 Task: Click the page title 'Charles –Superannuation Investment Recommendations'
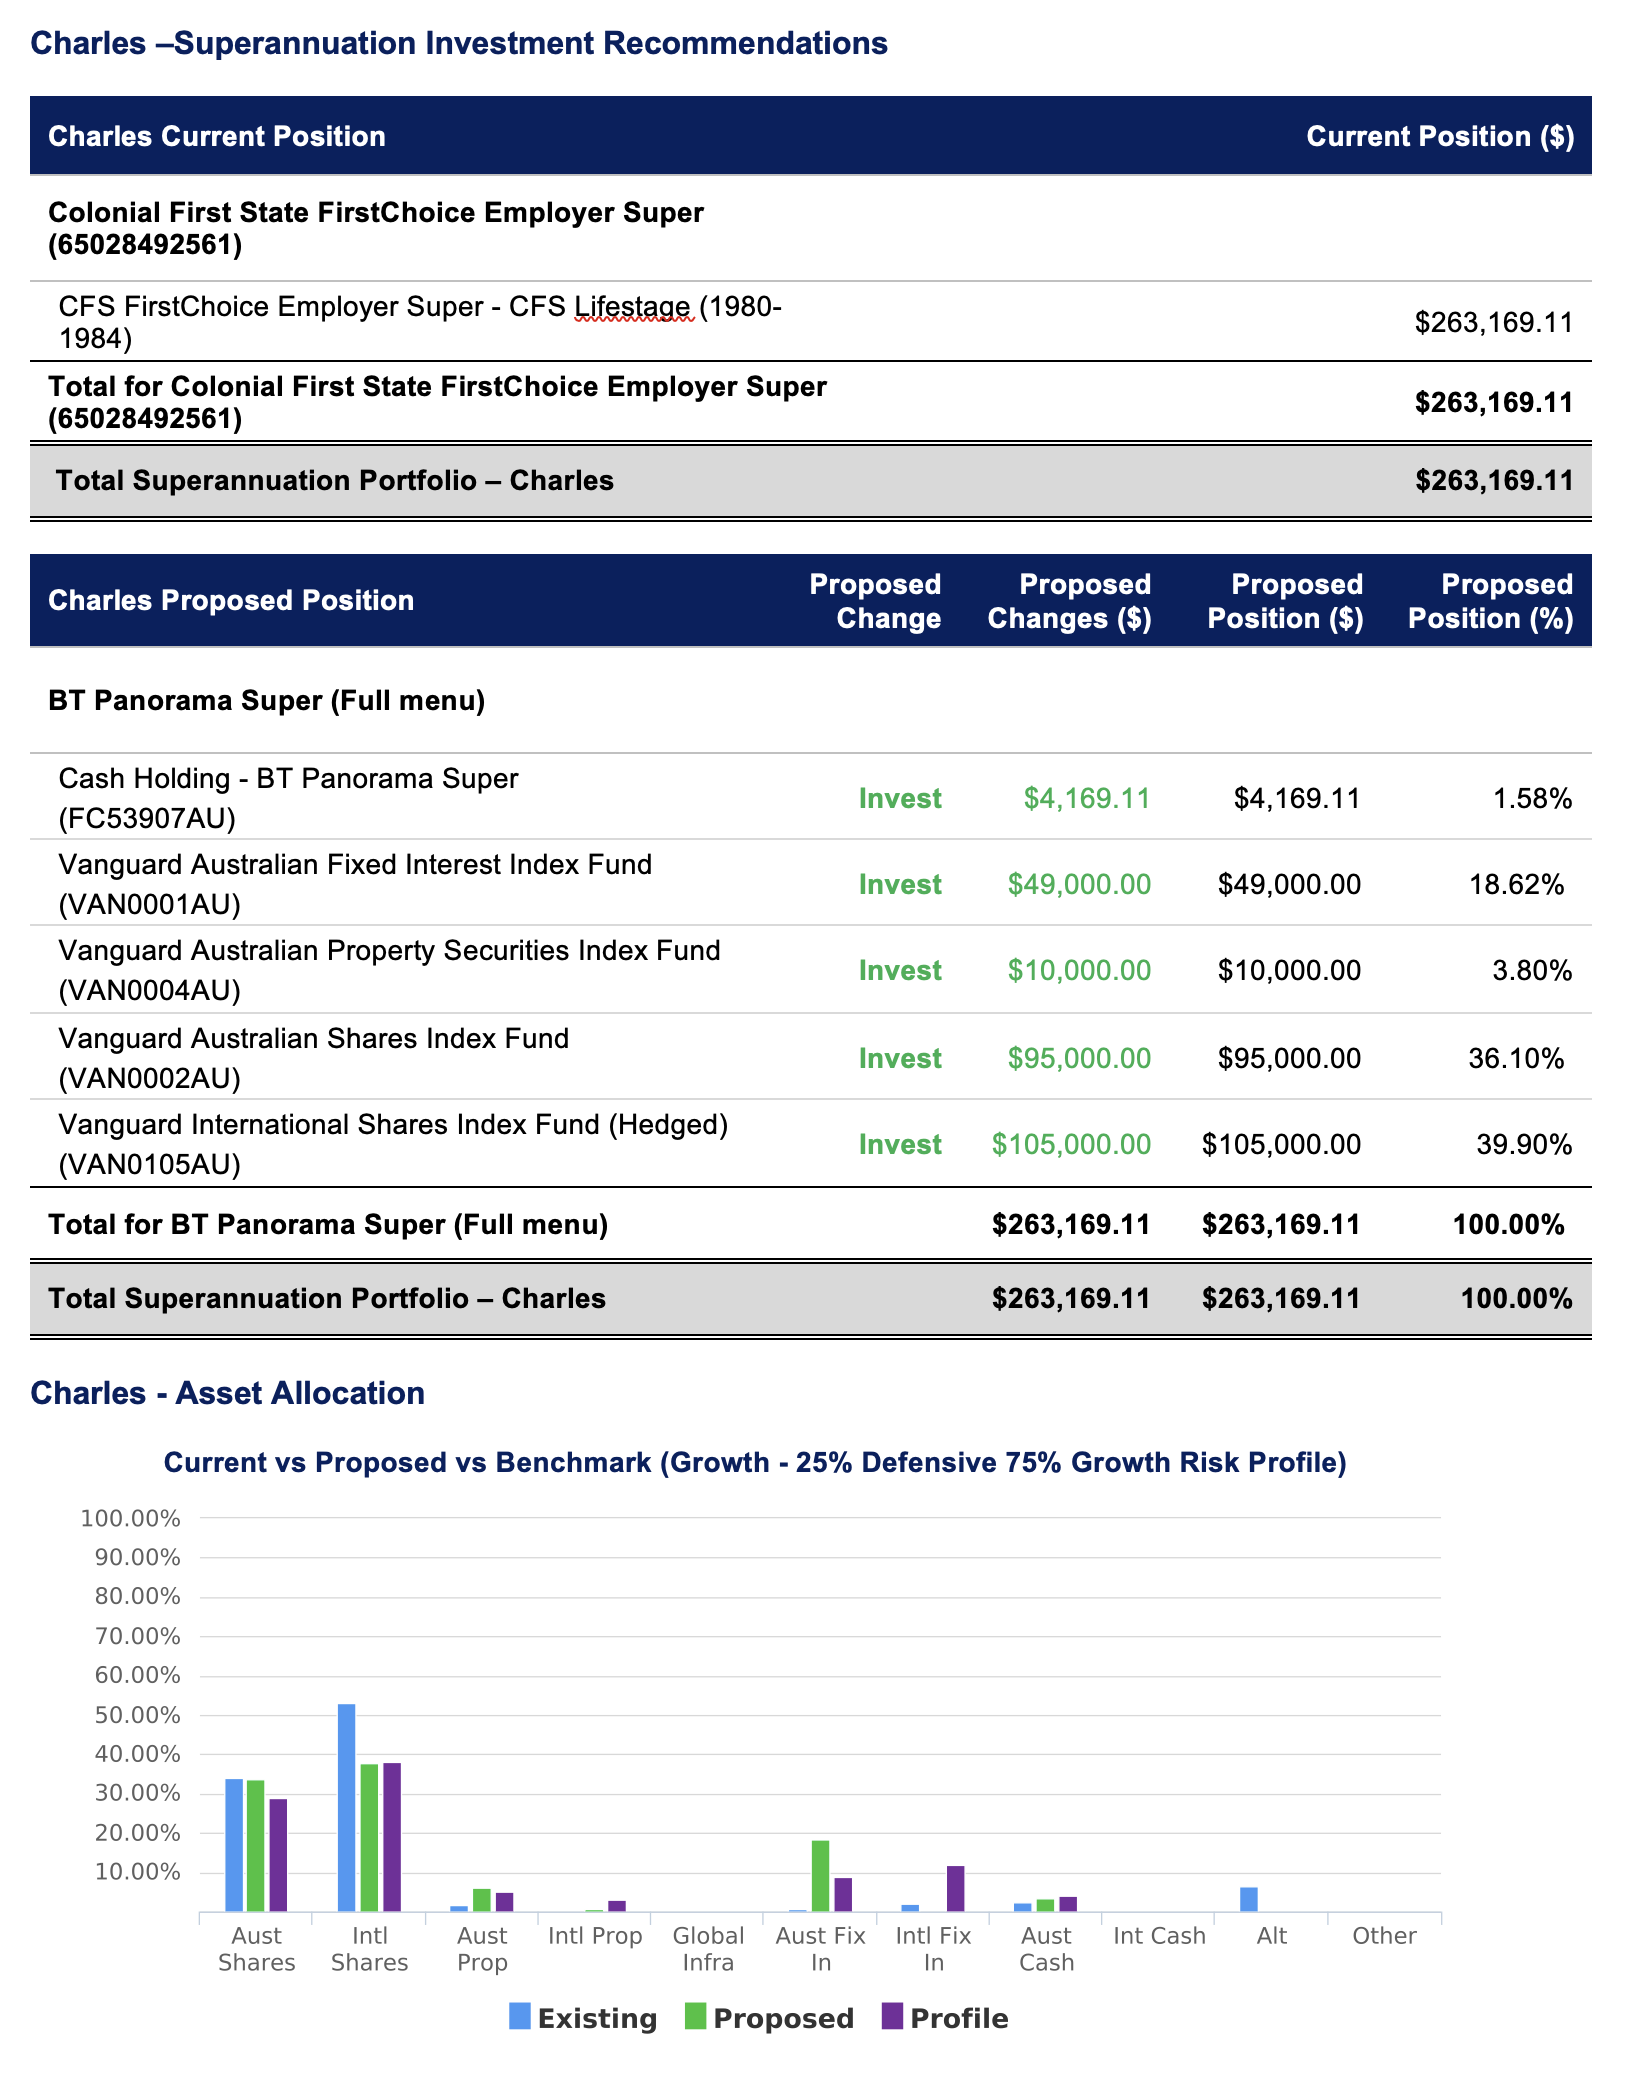[459, 43]
